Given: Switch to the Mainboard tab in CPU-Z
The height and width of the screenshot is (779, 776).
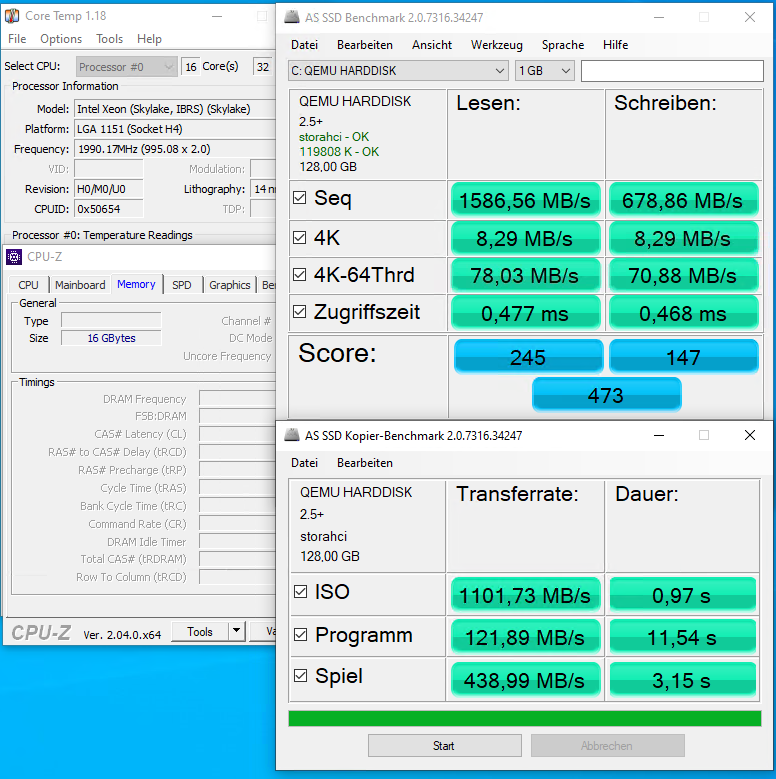Looking at the screenshot, I should [x=80, y=285].
